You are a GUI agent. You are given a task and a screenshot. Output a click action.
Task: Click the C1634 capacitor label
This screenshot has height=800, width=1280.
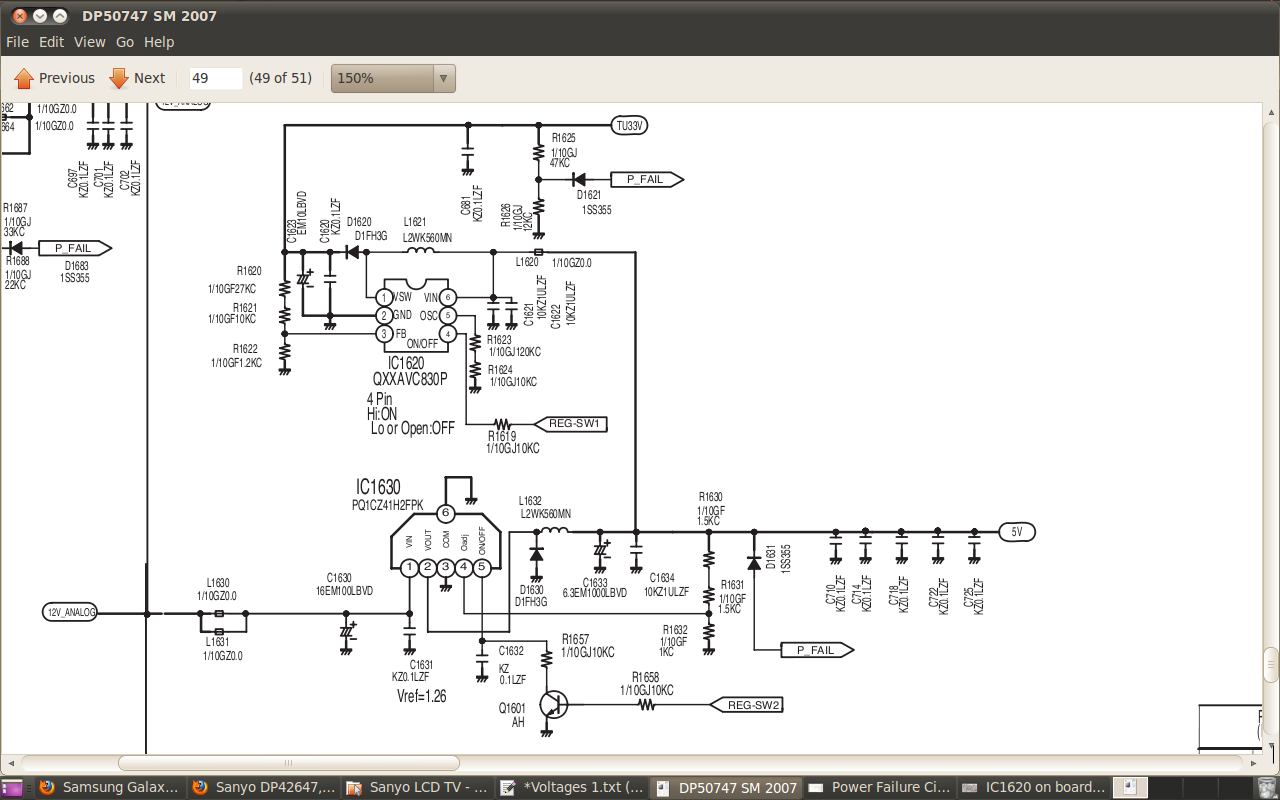[662, 578]
